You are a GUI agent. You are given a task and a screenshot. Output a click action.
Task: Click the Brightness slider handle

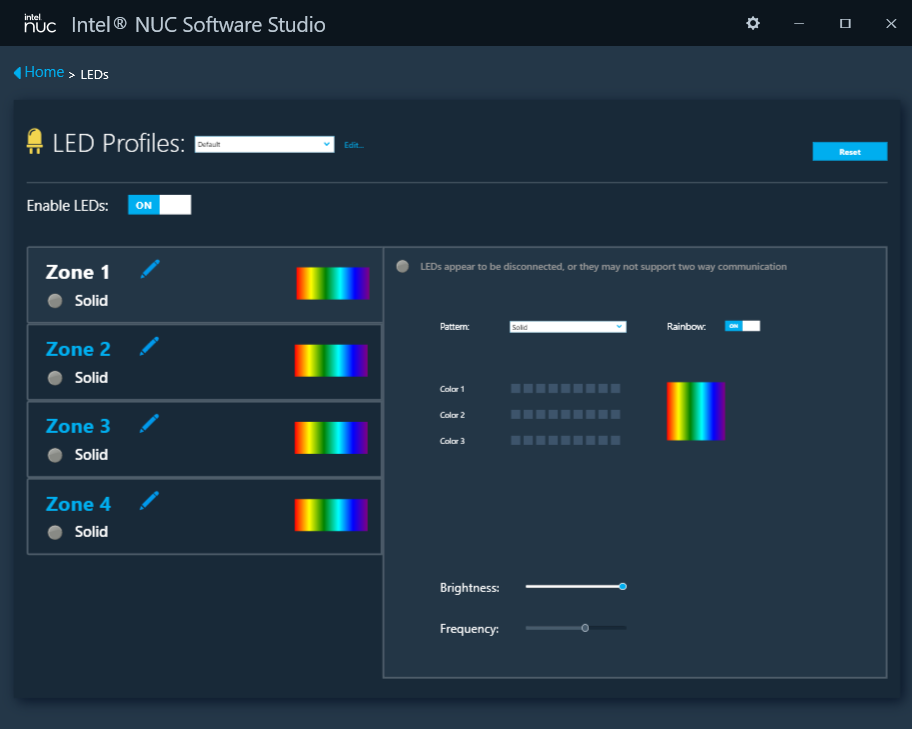tap(623, 586)
